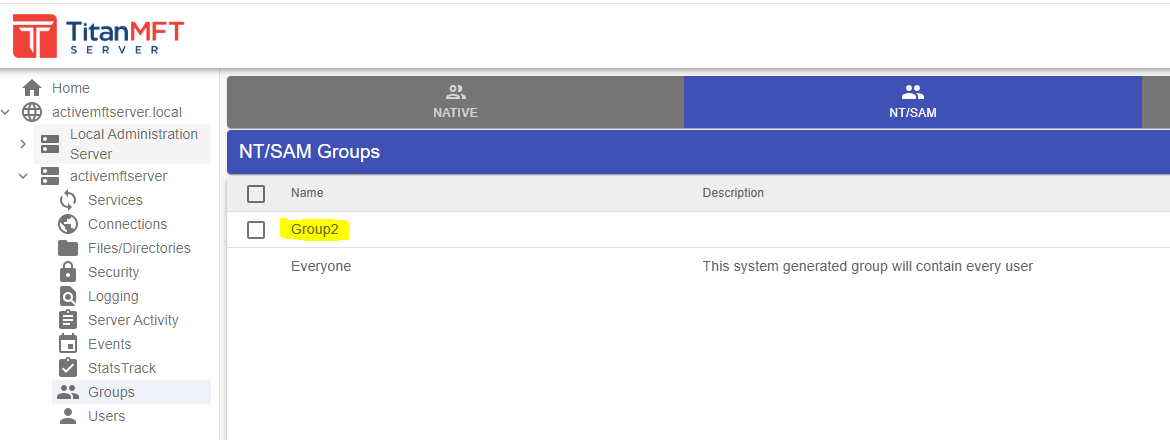Click the Events calendar icon
Viewport: 1170px width, 440px height.
[x=68, y=344]
